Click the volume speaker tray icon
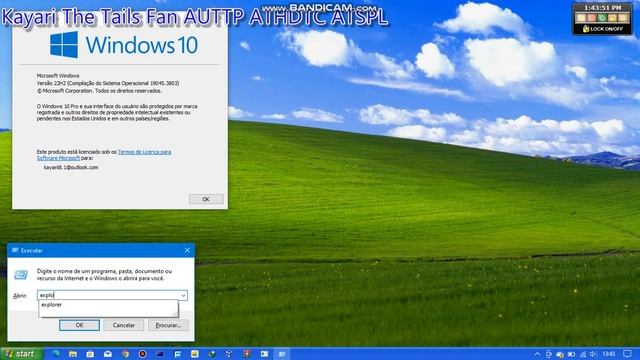Image resolution: width=640 pixels, height=360 pixels. click(593, 354)
